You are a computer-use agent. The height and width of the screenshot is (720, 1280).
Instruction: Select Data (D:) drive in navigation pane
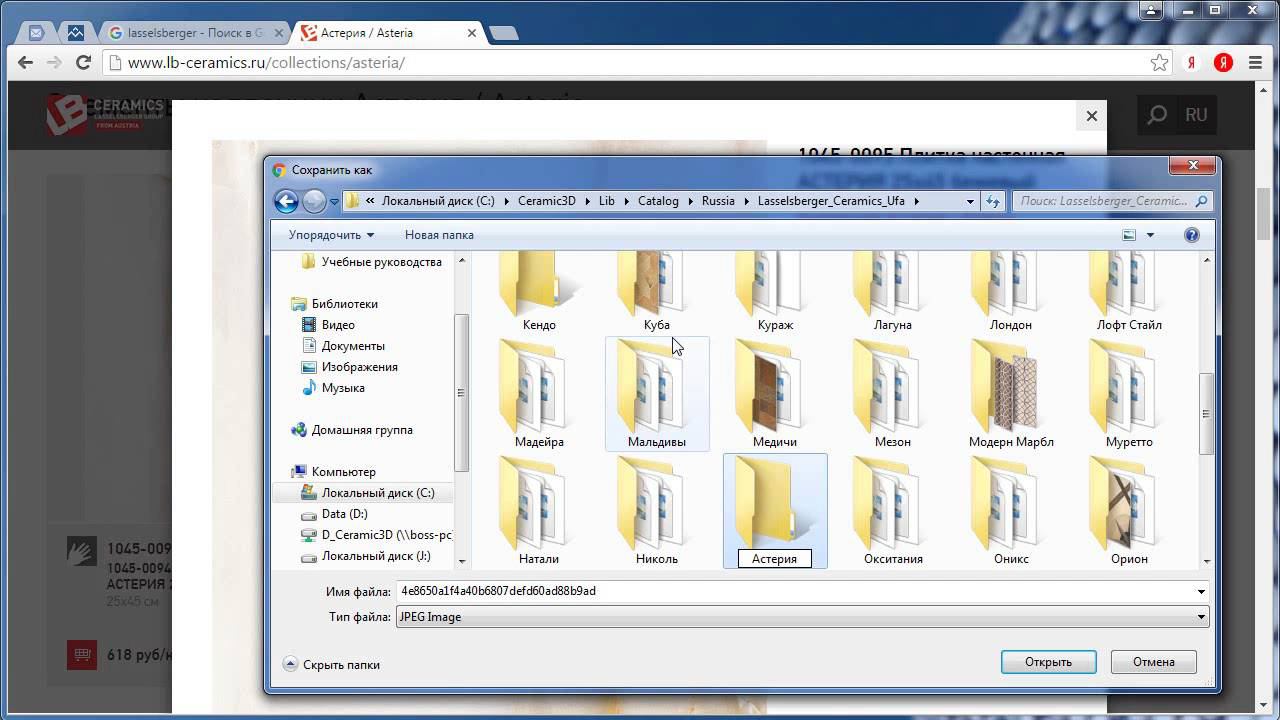pos(344,514)
